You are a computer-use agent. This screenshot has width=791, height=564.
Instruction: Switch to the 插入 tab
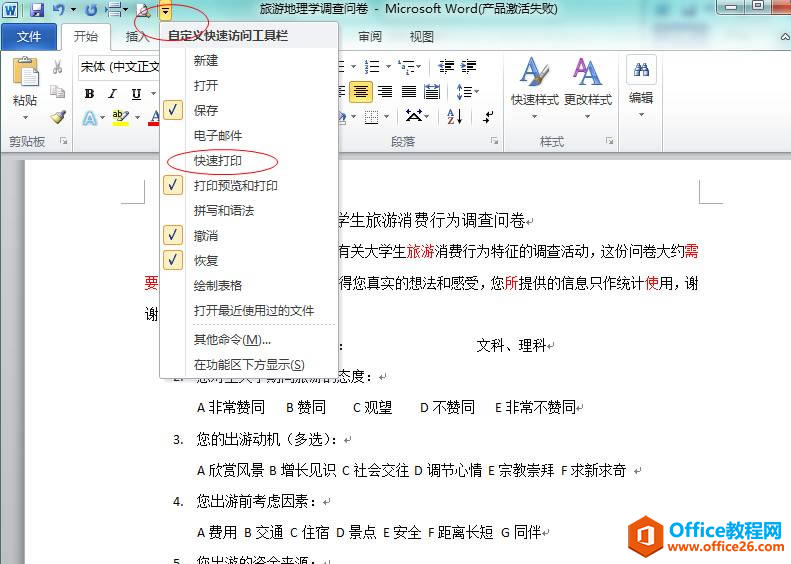pos(136,36)
